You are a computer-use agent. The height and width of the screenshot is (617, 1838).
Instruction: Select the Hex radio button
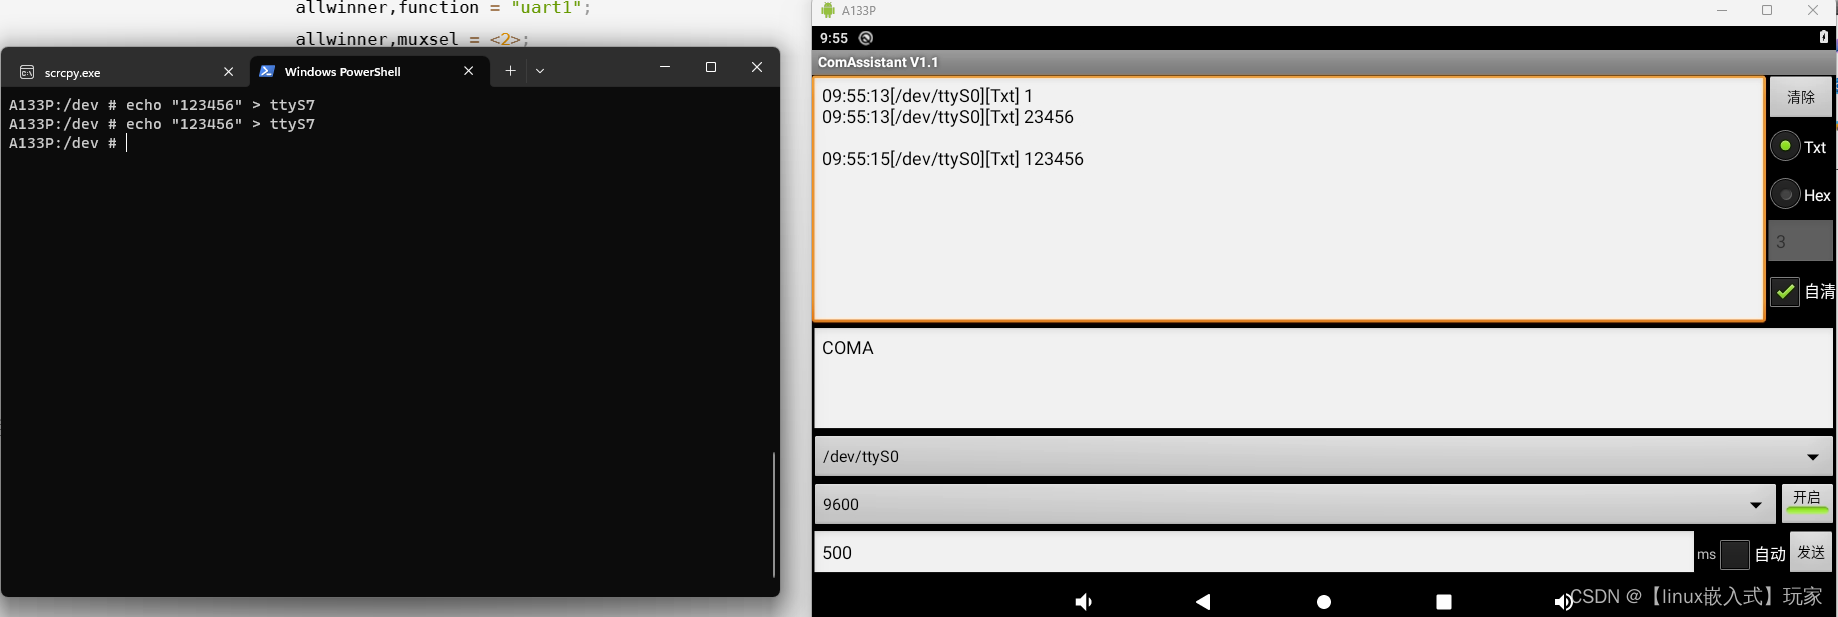click(1785, 194)
